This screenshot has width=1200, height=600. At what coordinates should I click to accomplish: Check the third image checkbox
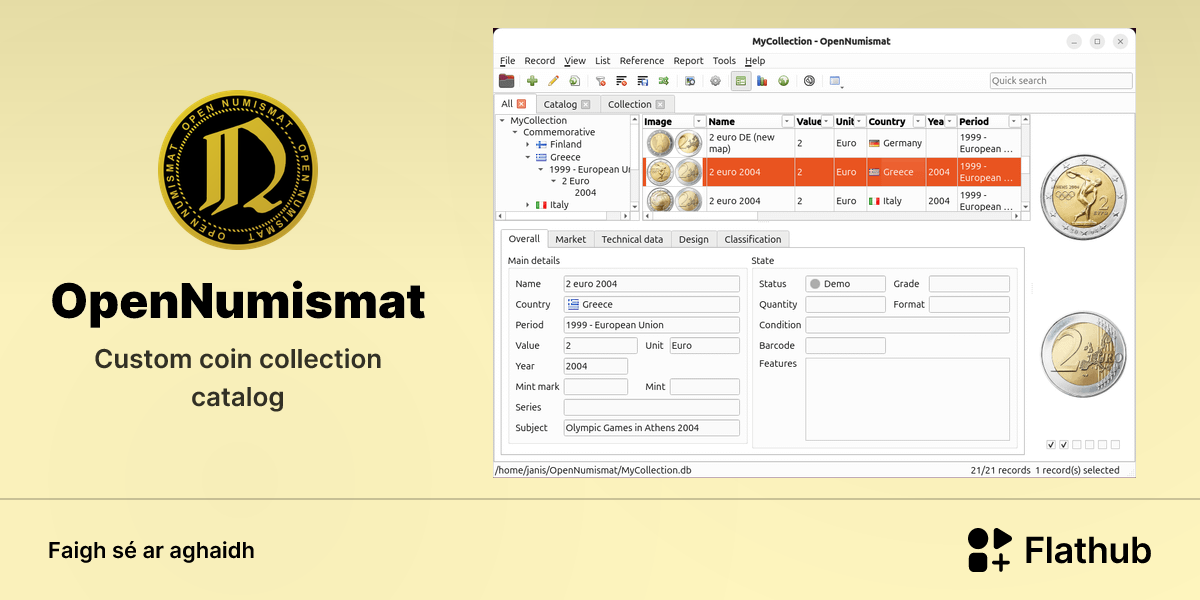coord(1077,445)
